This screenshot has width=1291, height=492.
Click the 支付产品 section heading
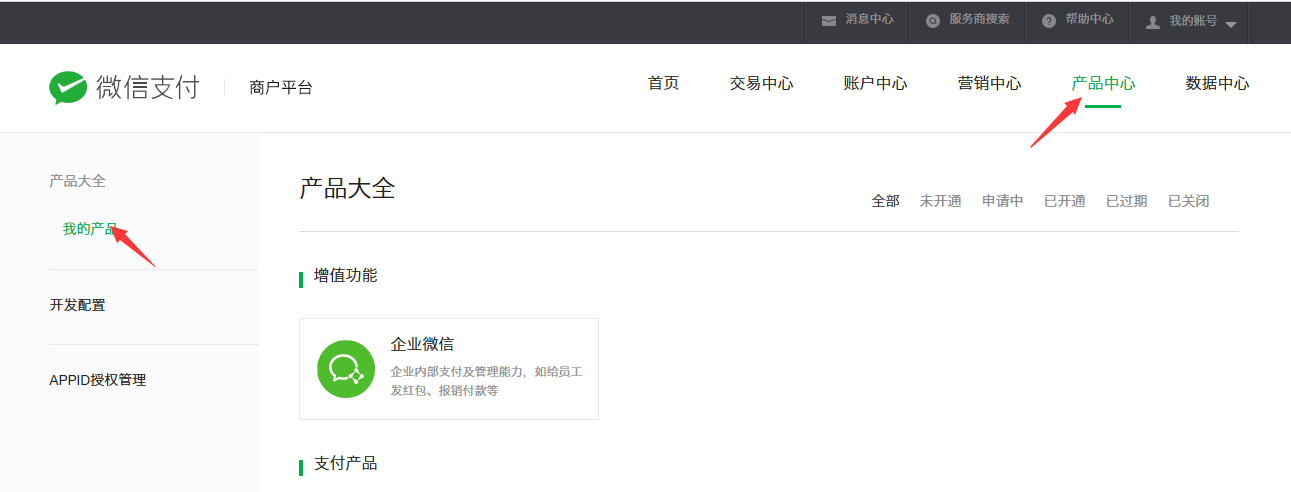click(346, 464)
